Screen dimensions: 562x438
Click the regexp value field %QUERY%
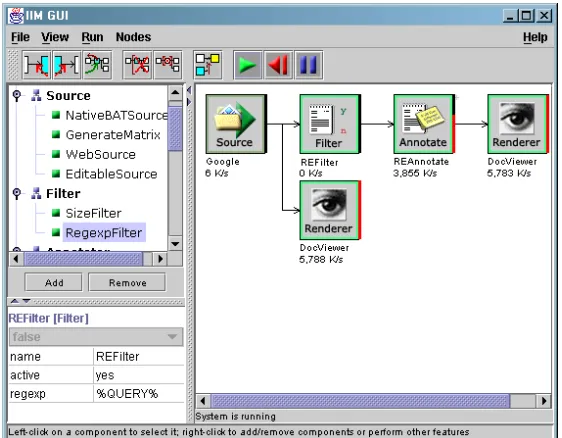[x=139, y=394]
